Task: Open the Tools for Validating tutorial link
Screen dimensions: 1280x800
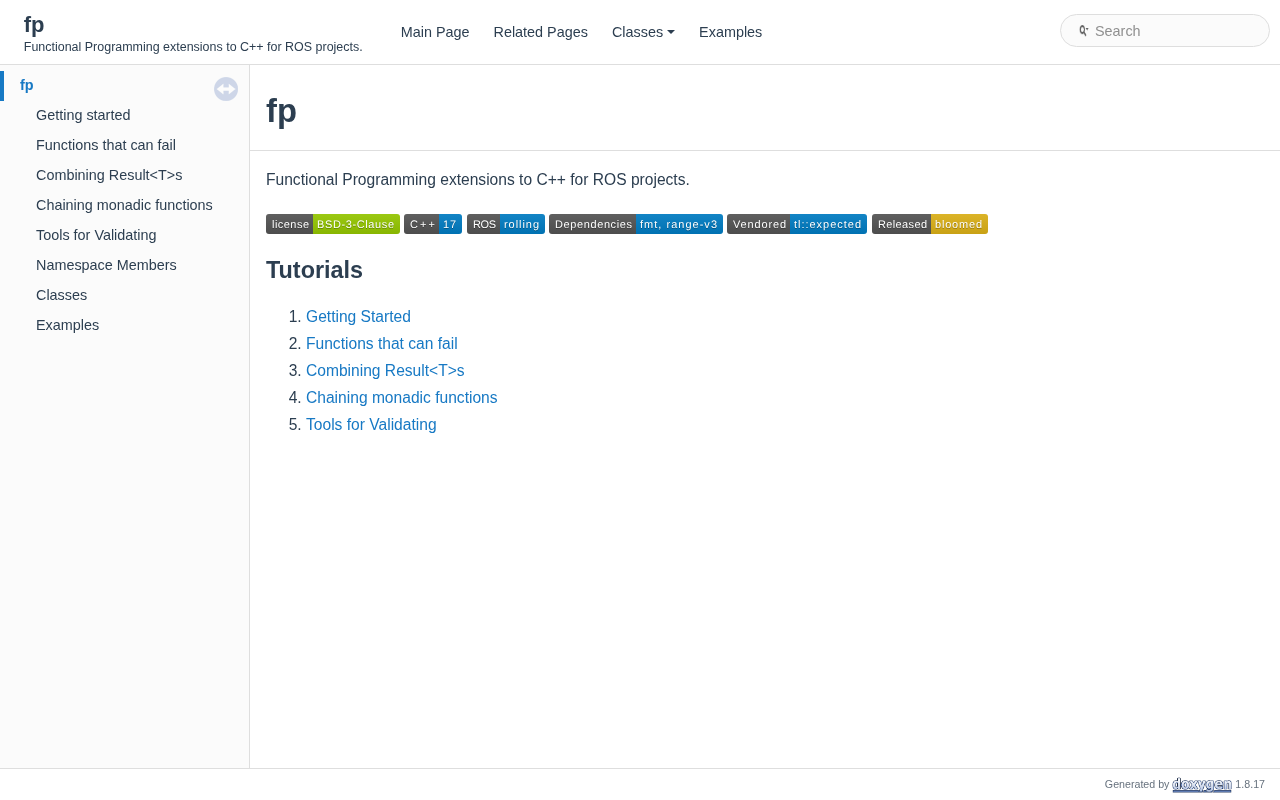Action: pos(371,425)
